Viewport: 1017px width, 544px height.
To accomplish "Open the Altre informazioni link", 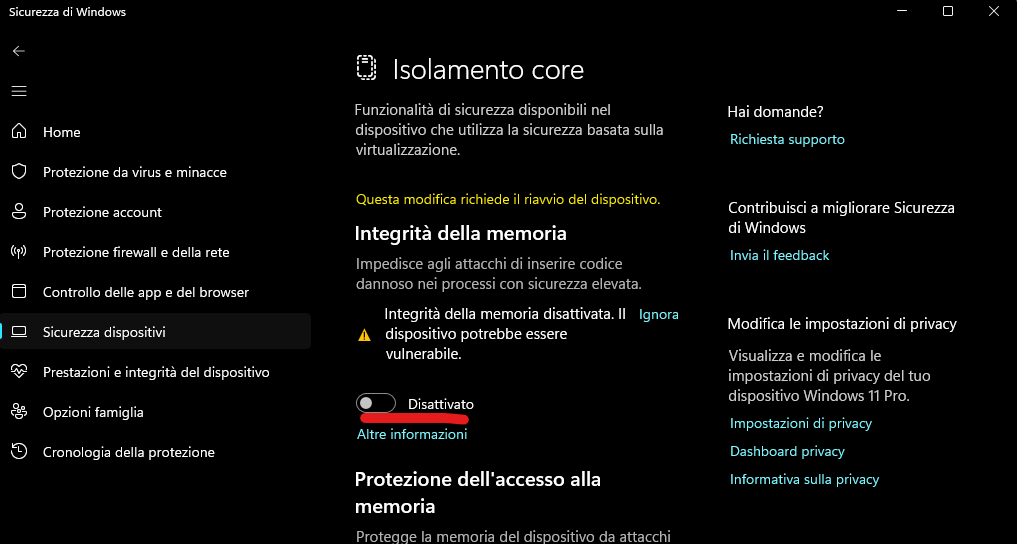I will pyautogui.click(x=412, y=435).
